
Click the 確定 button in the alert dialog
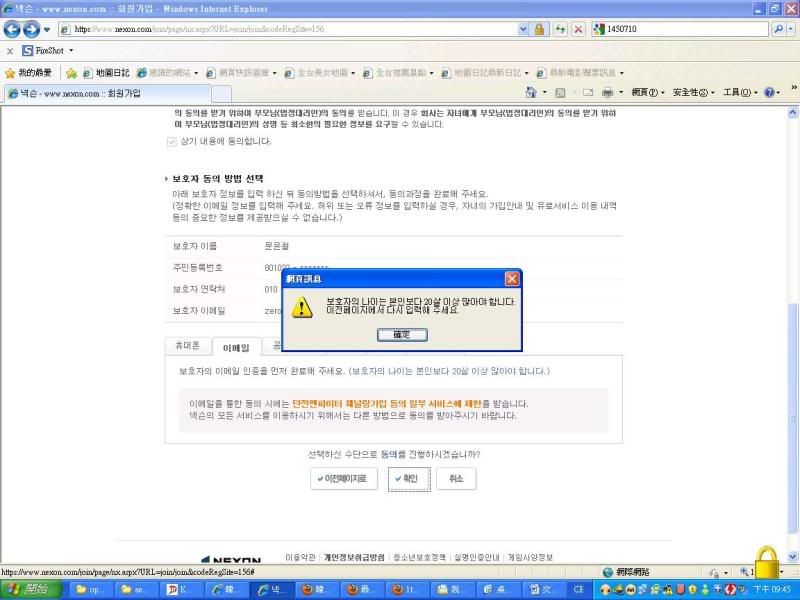(x=402, y=335)
